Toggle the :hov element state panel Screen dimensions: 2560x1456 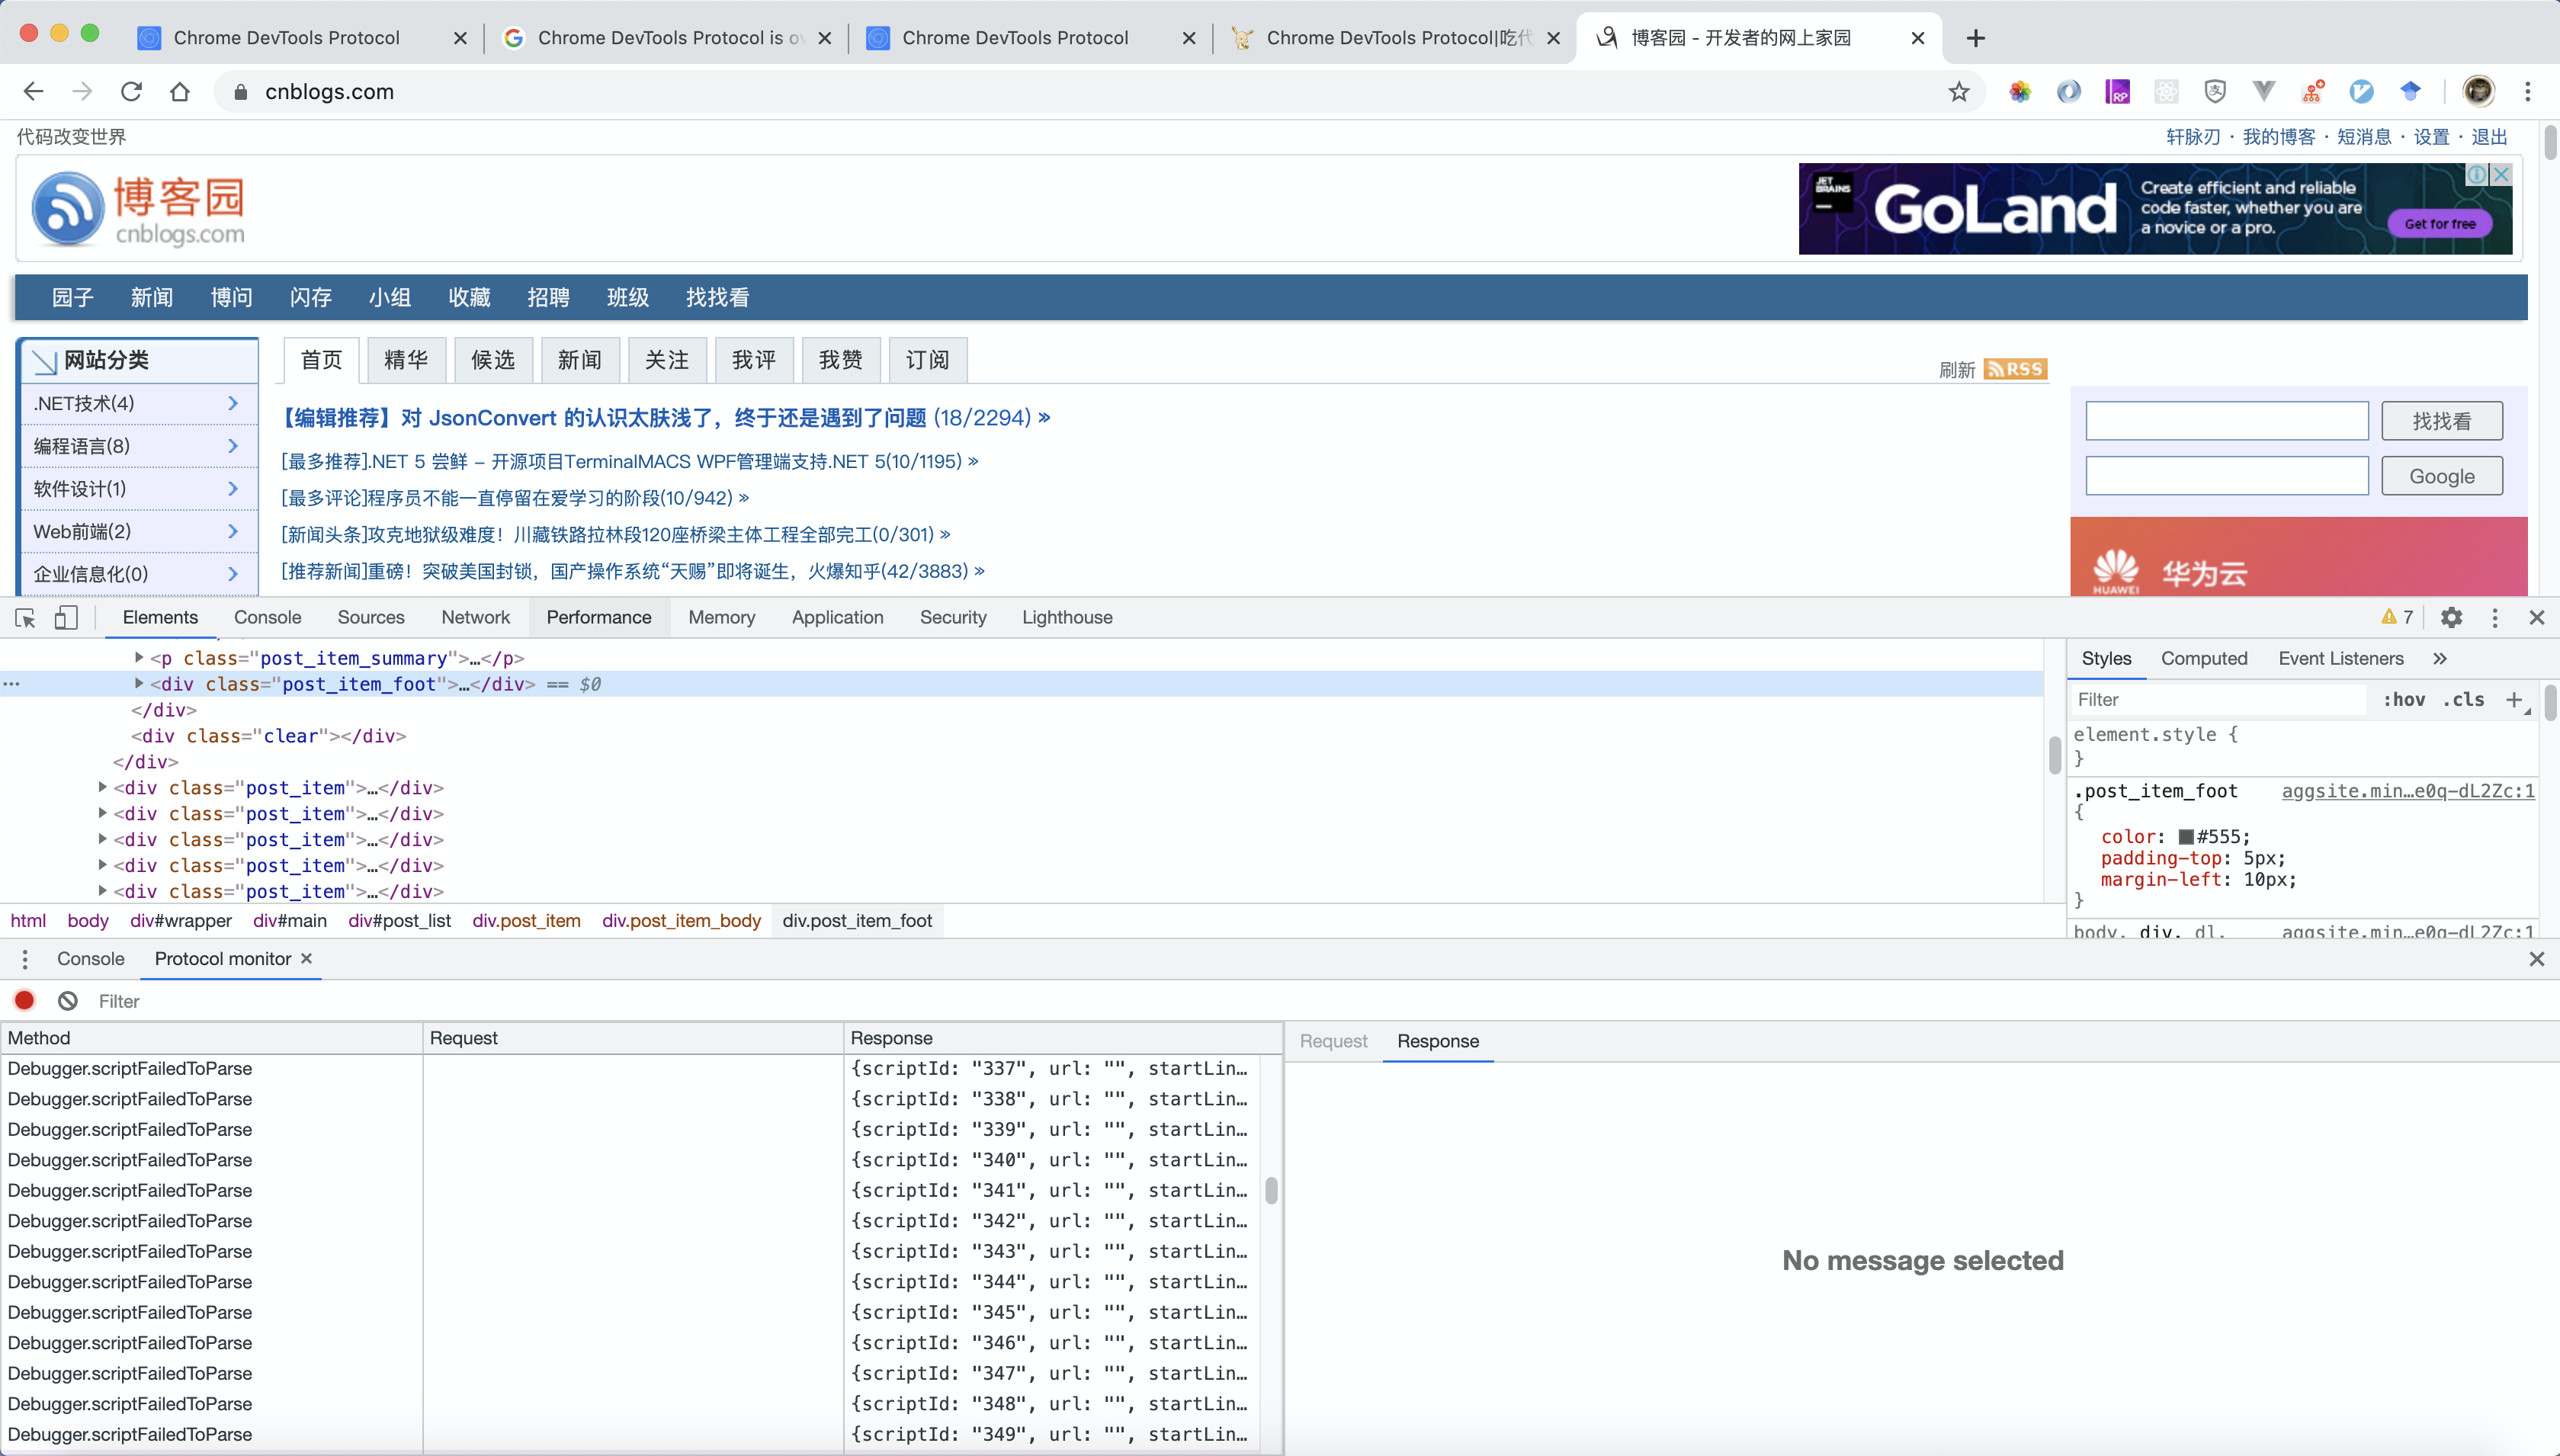click(2403, 700)
